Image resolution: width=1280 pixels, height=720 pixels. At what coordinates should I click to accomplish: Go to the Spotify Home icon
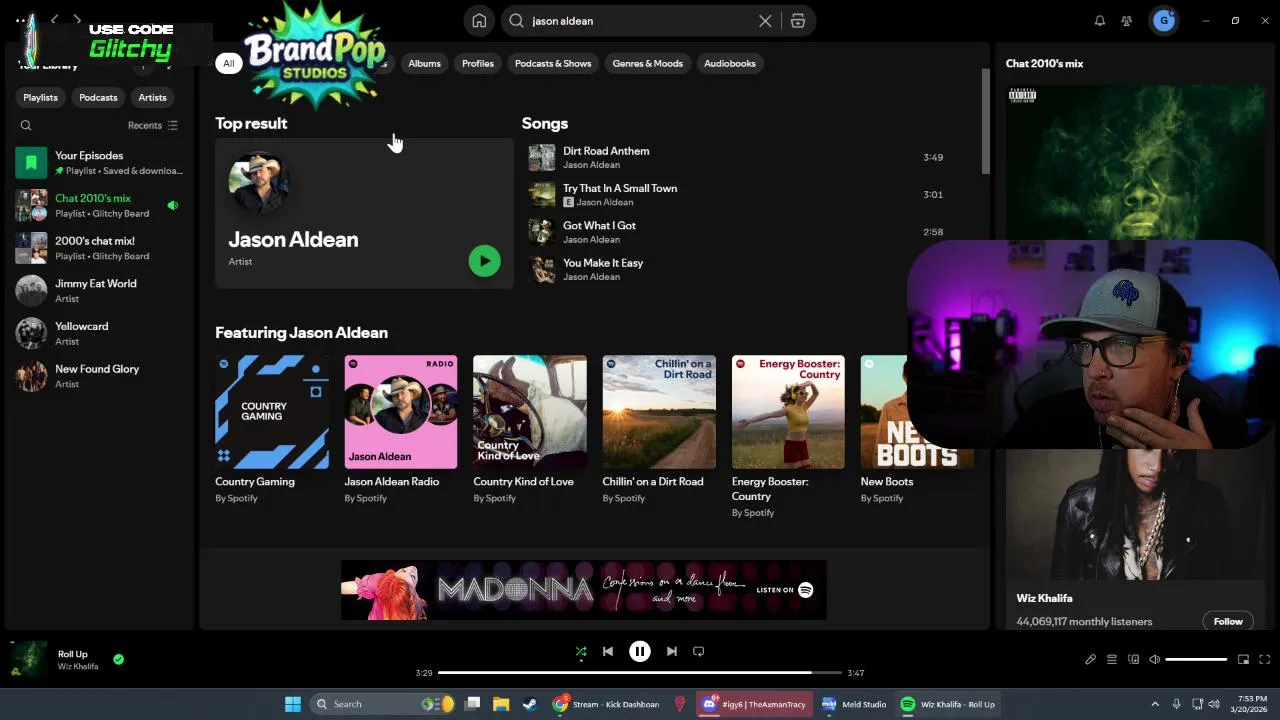[480, 21]
